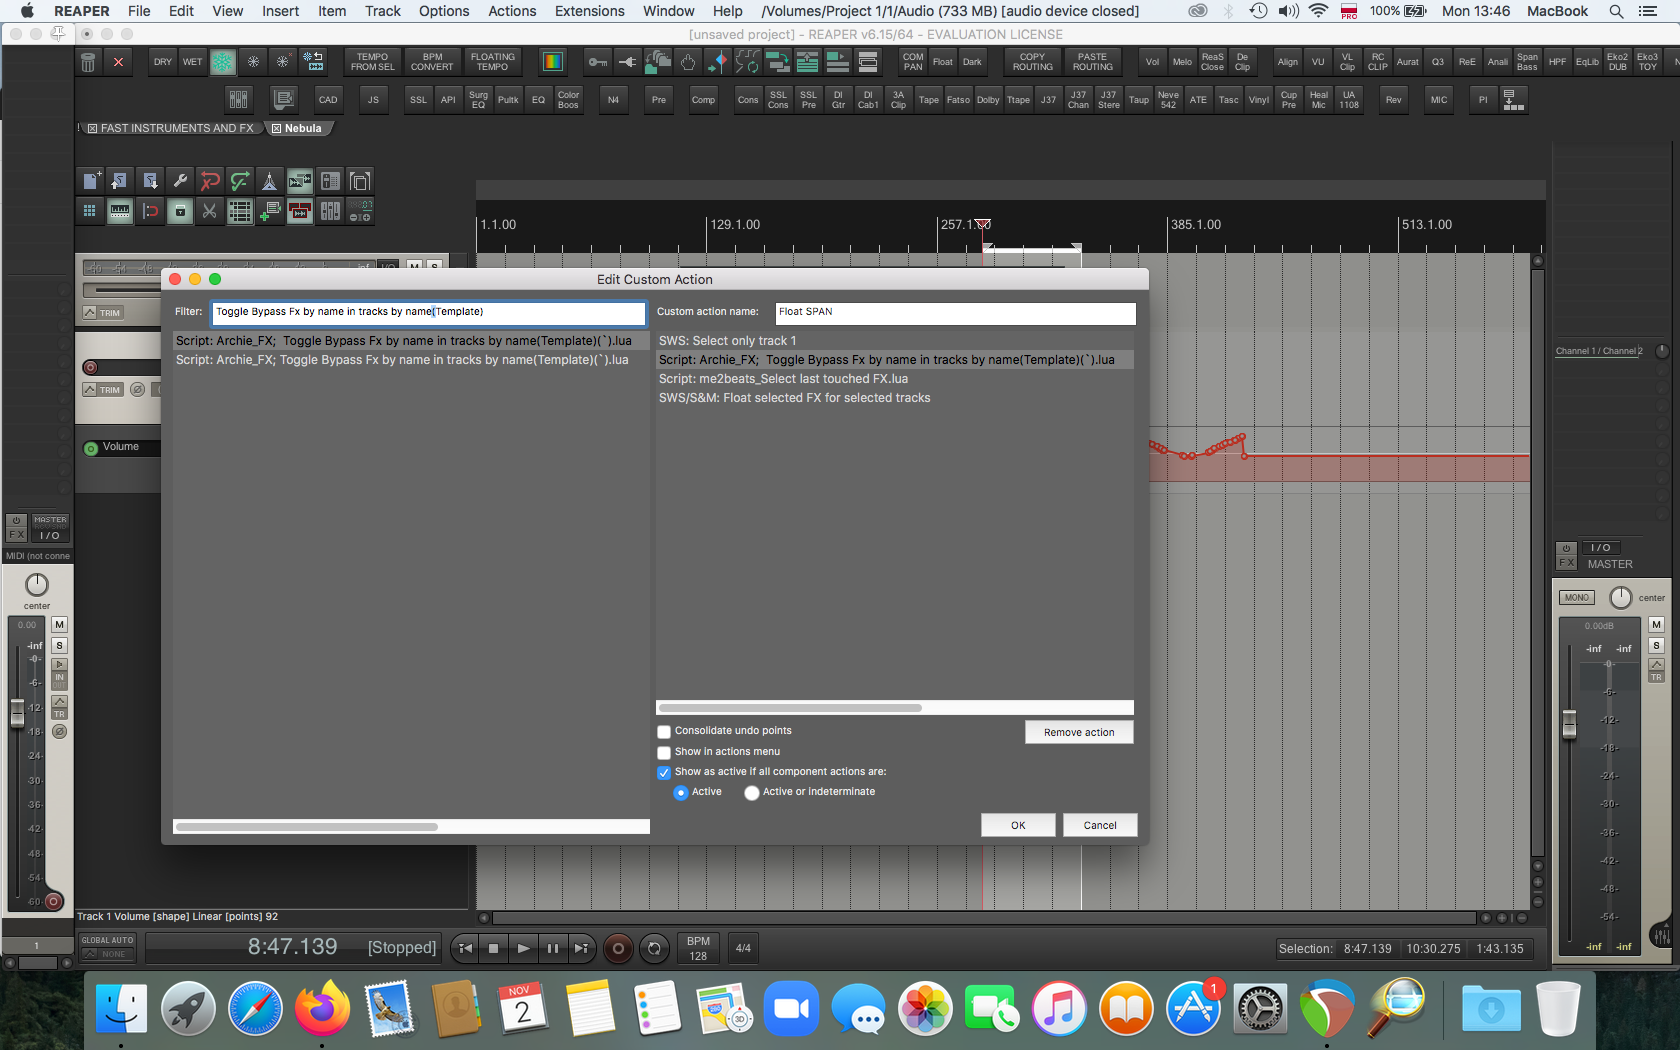Solo the master track with its S button
The image size is (1680, 1050).
click(x=1656, y=646)
